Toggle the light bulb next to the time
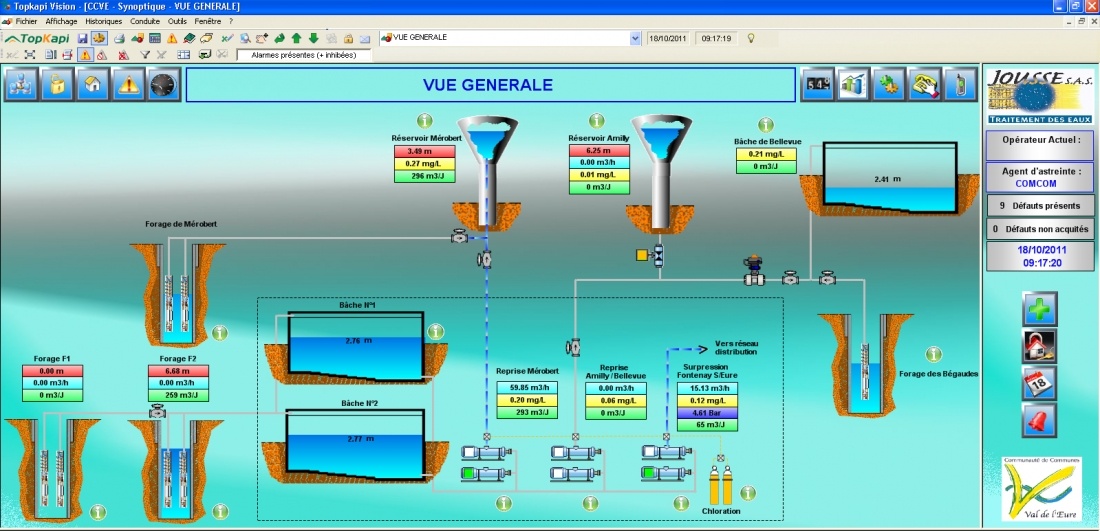The height and width of the screenshot is (531, 1100). (750, 38)
